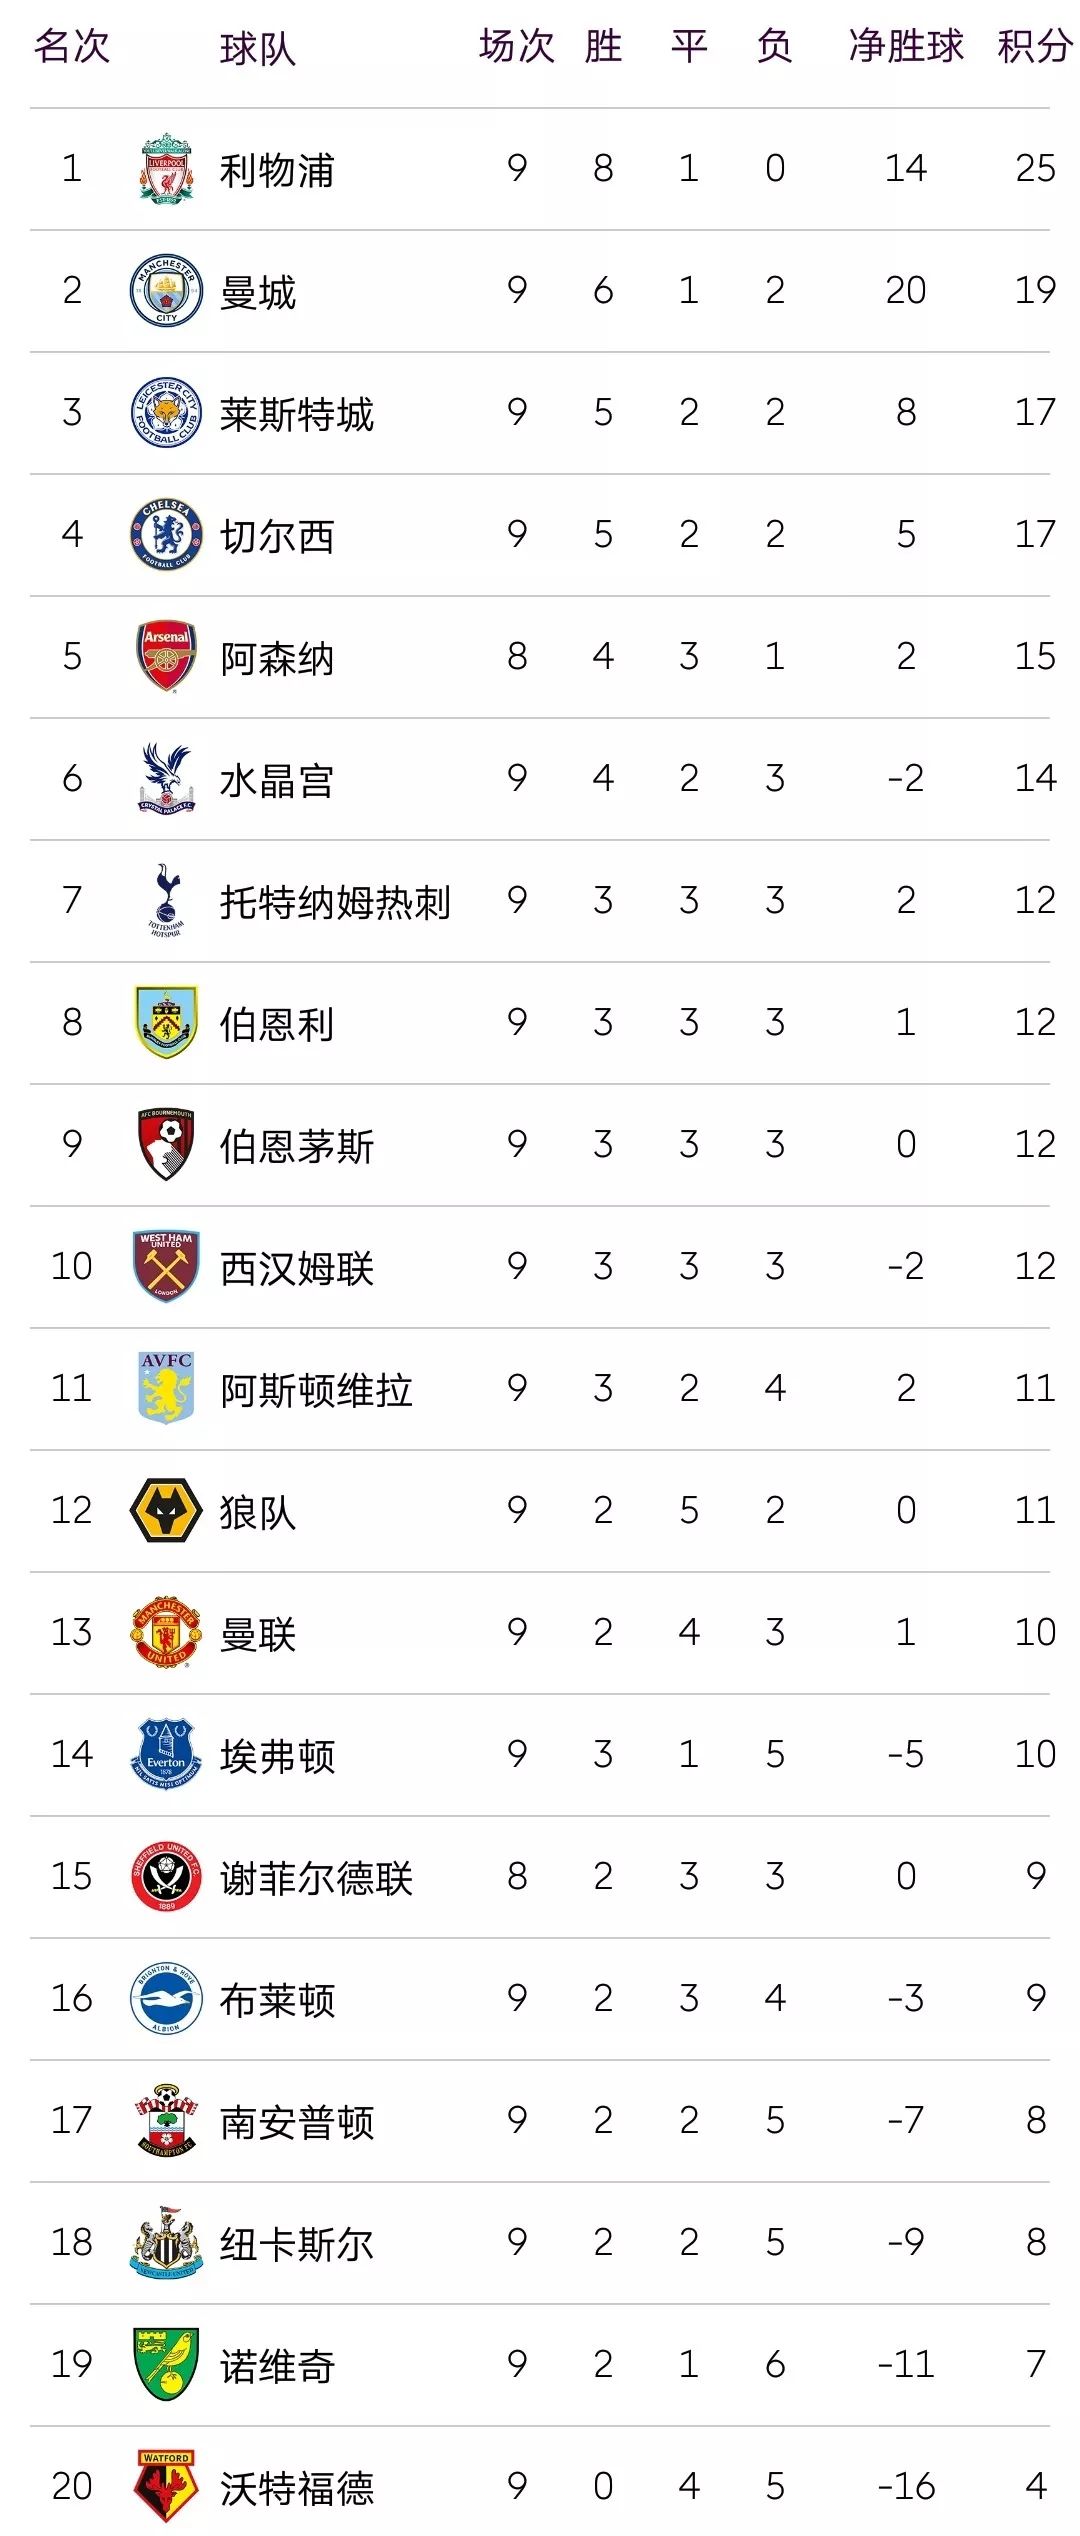Click the Crystal Palace eagle crest

(166, 778)
